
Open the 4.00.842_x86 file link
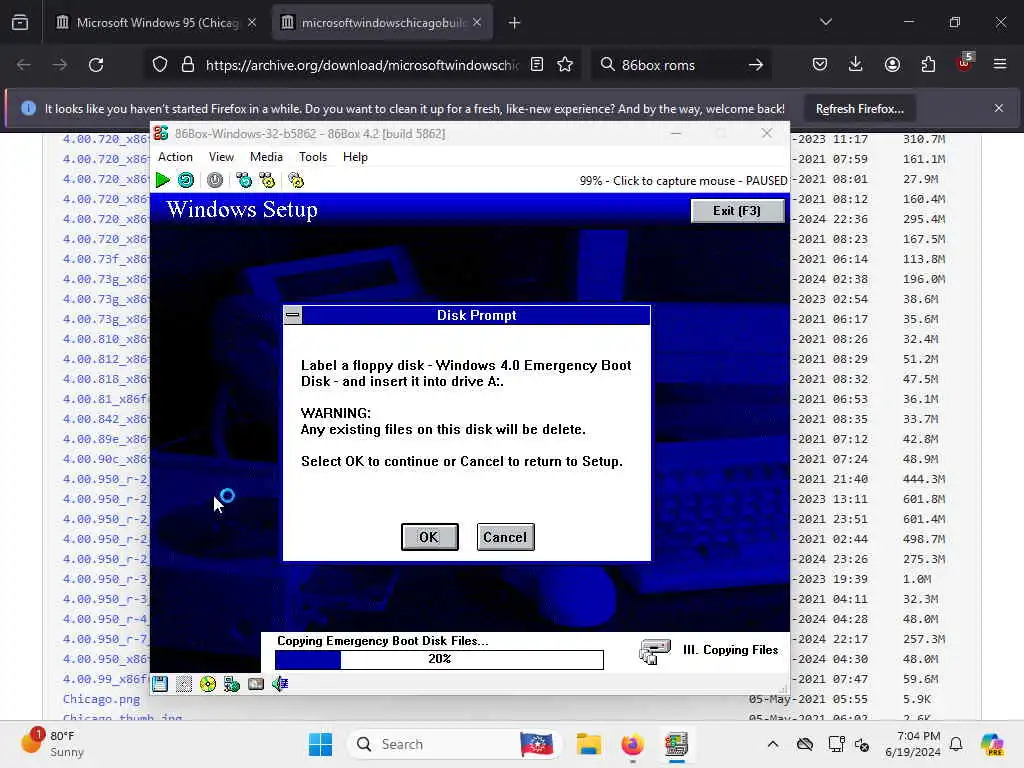click(x=105, y=419)
